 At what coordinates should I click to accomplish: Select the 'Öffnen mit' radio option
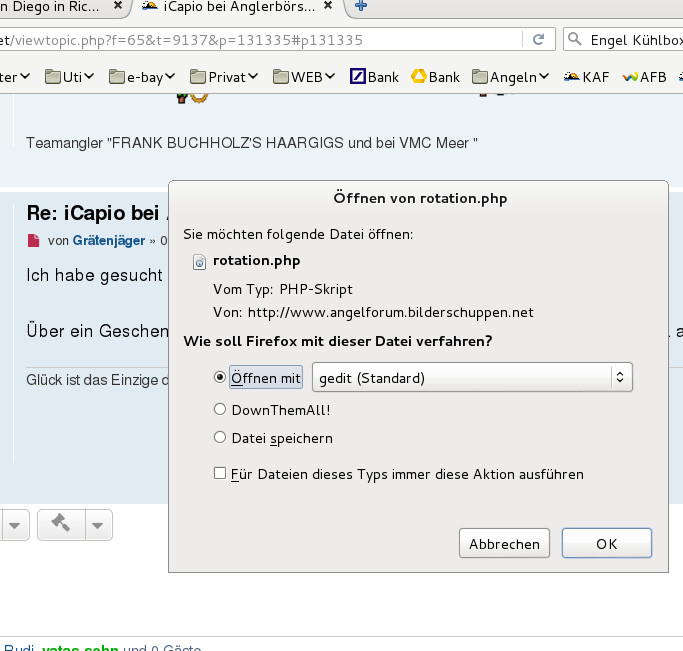point(220,378)
